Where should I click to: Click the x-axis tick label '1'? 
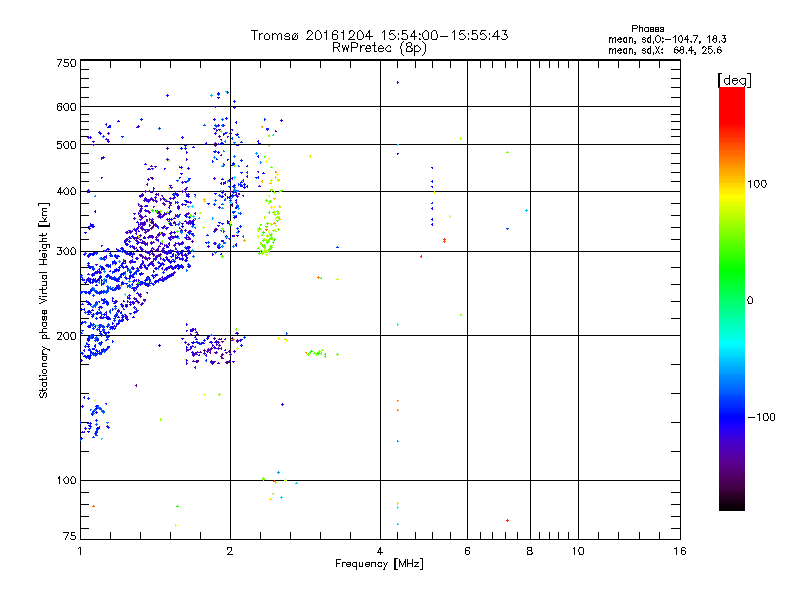[80, 551]
